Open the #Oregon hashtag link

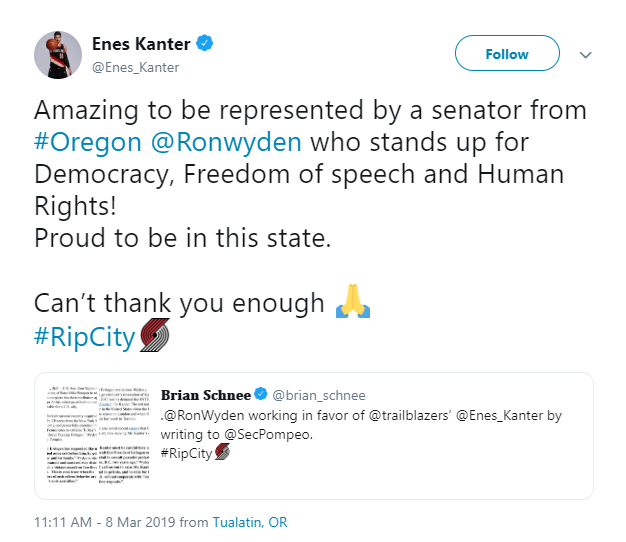point(88,142)
